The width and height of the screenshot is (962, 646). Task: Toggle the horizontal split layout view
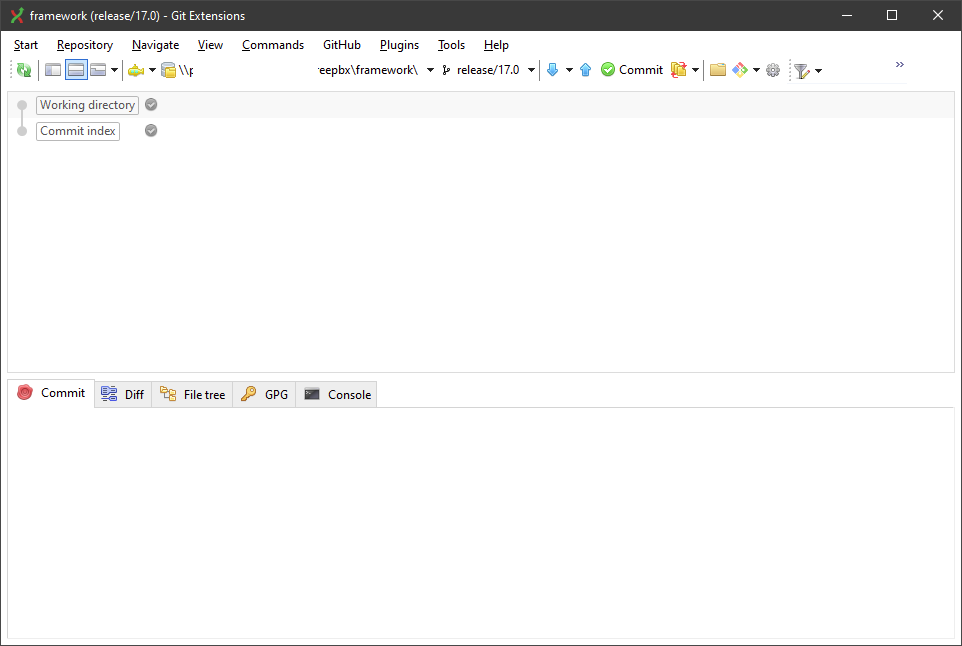pos(76,70)
